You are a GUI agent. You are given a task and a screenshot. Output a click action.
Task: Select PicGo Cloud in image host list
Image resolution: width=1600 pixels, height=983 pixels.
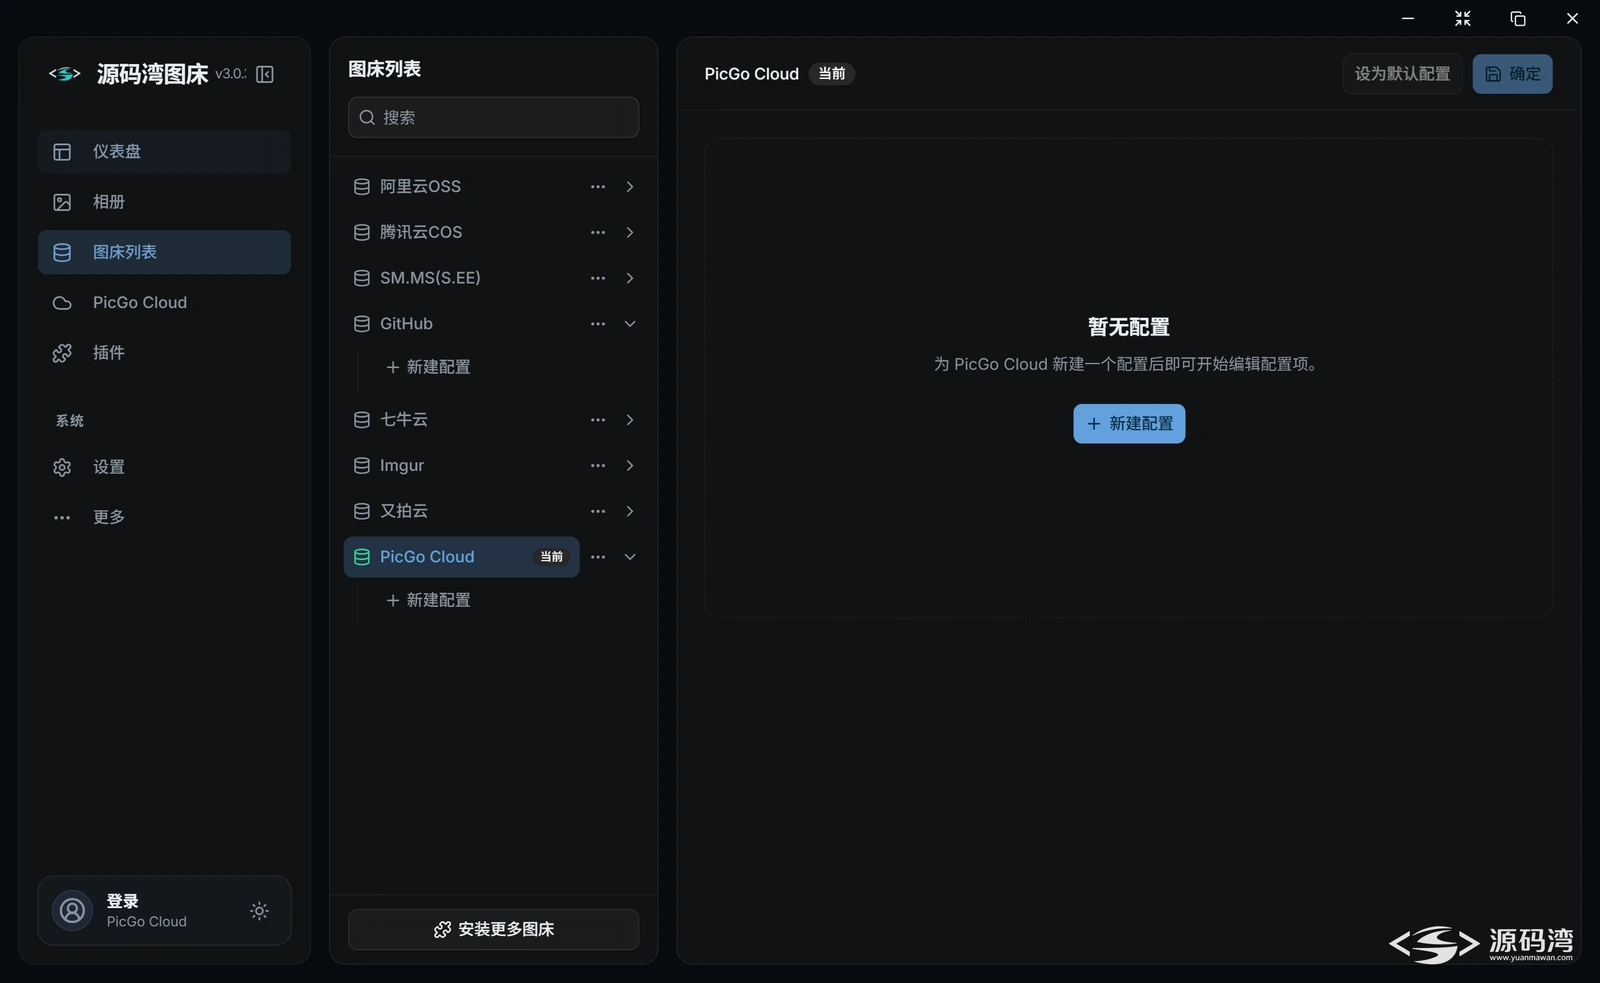[461, 557]
